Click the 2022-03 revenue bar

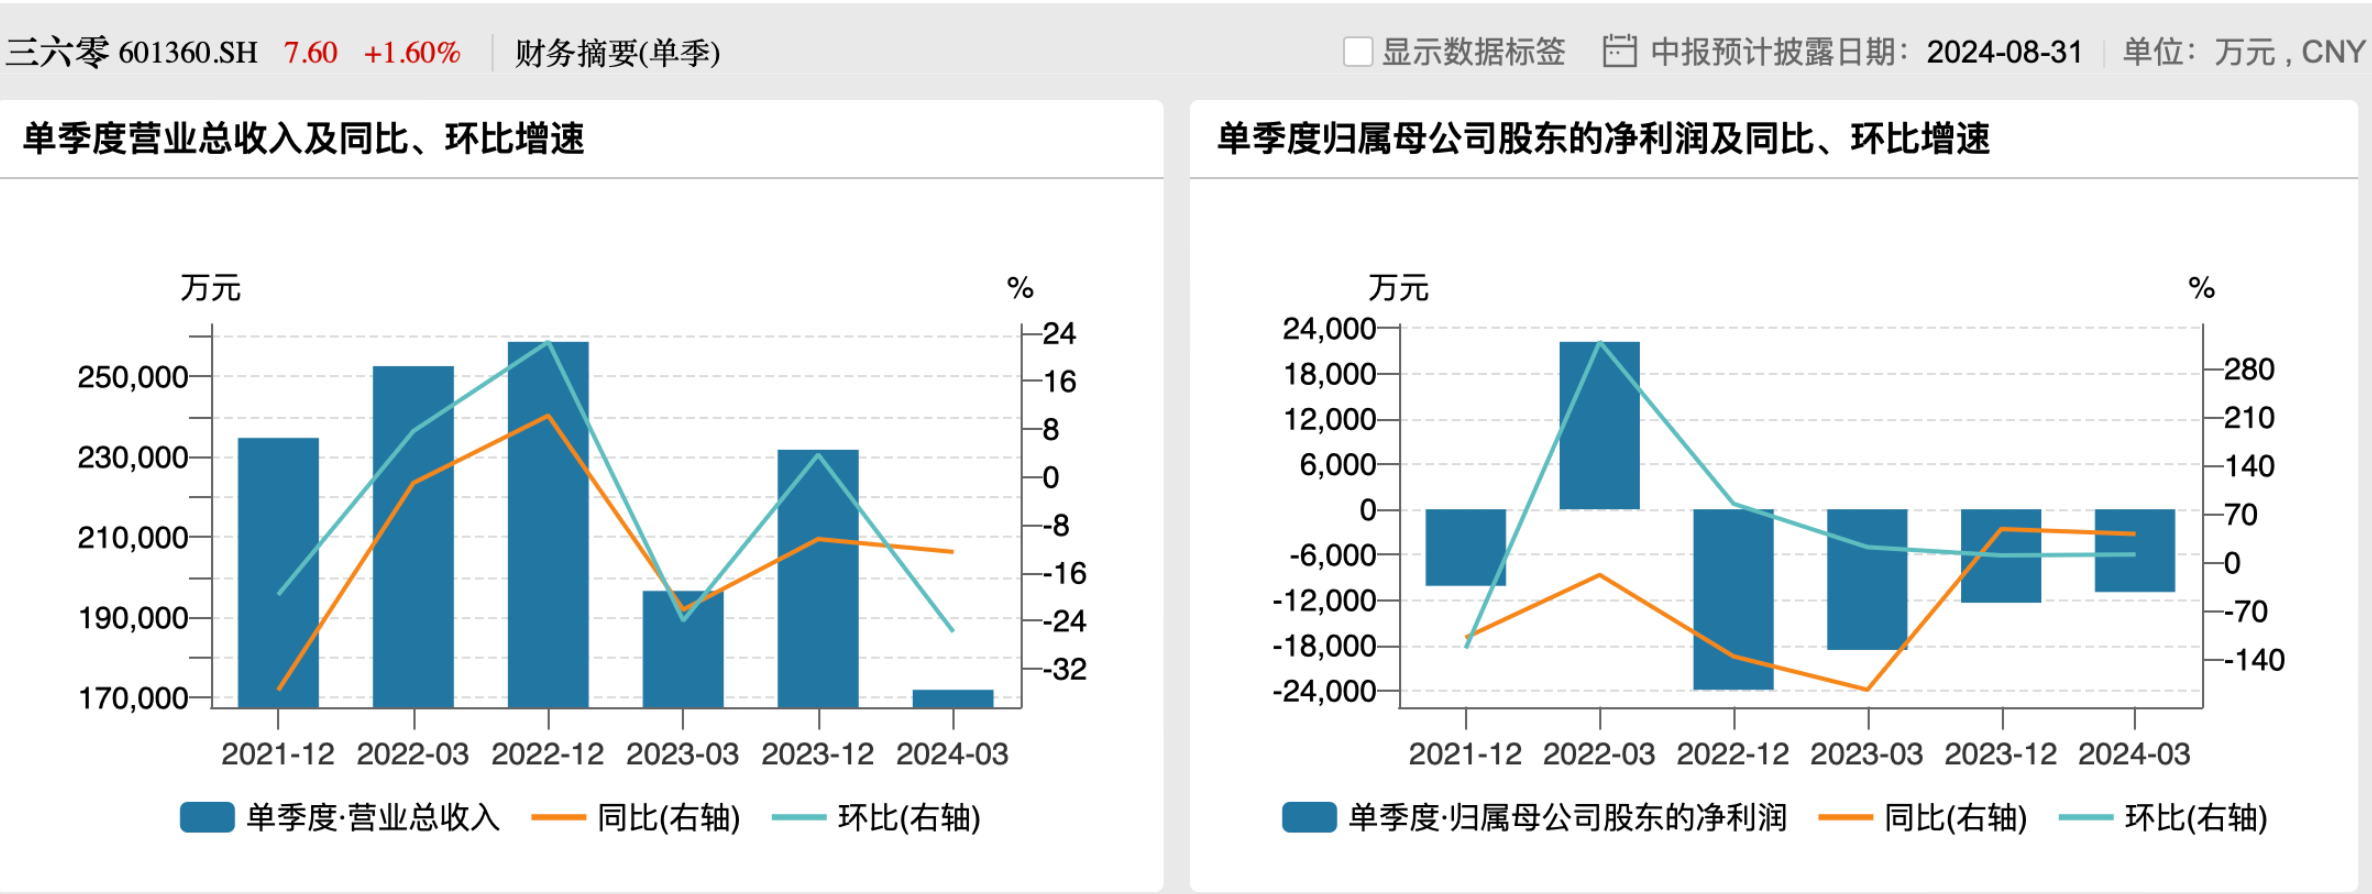click(413, 537)
